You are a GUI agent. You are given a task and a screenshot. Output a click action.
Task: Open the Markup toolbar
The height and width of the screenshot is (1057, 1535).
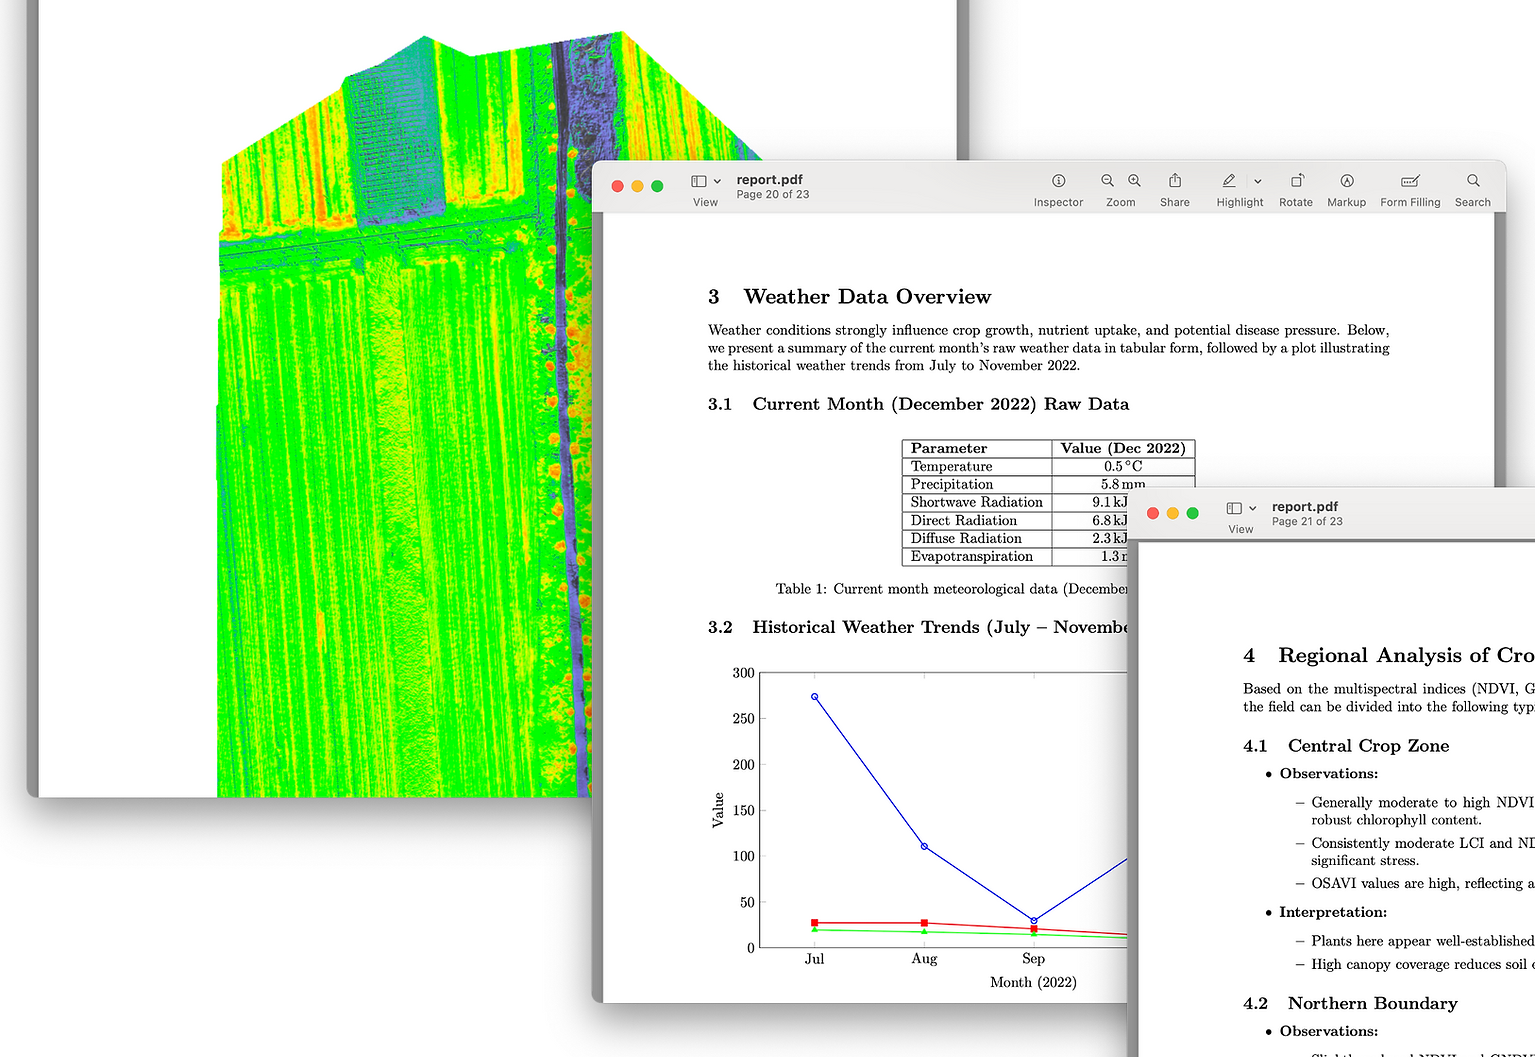coord(1346,181)
